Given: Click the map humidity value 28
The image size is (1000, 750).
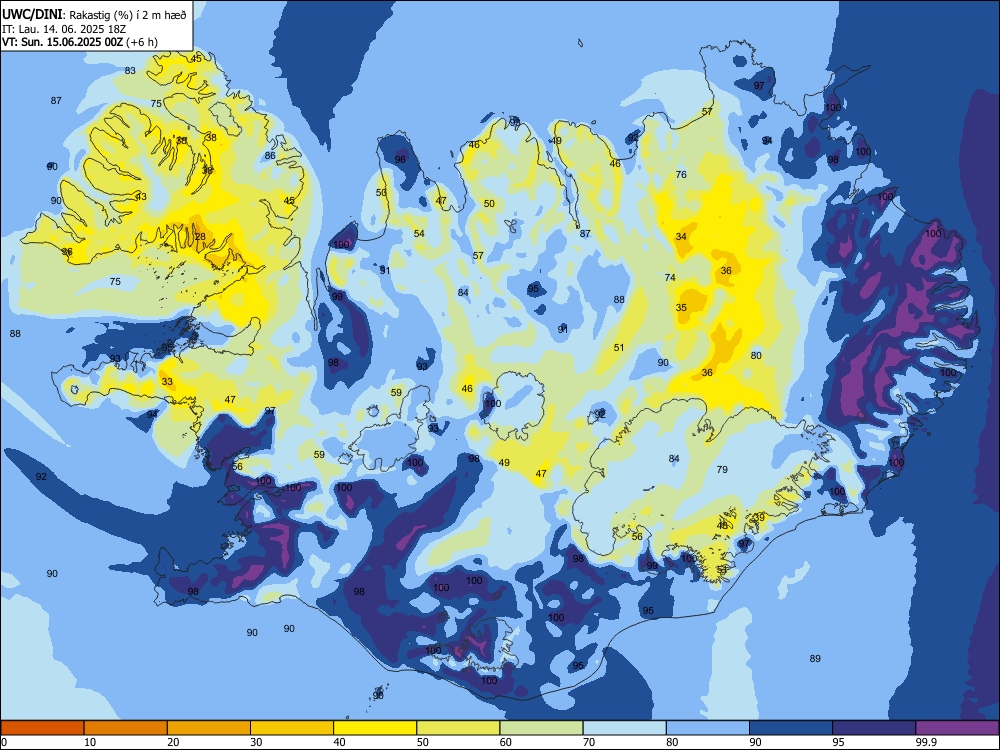Looking at the screenshot, I should [x=200, y=237].
